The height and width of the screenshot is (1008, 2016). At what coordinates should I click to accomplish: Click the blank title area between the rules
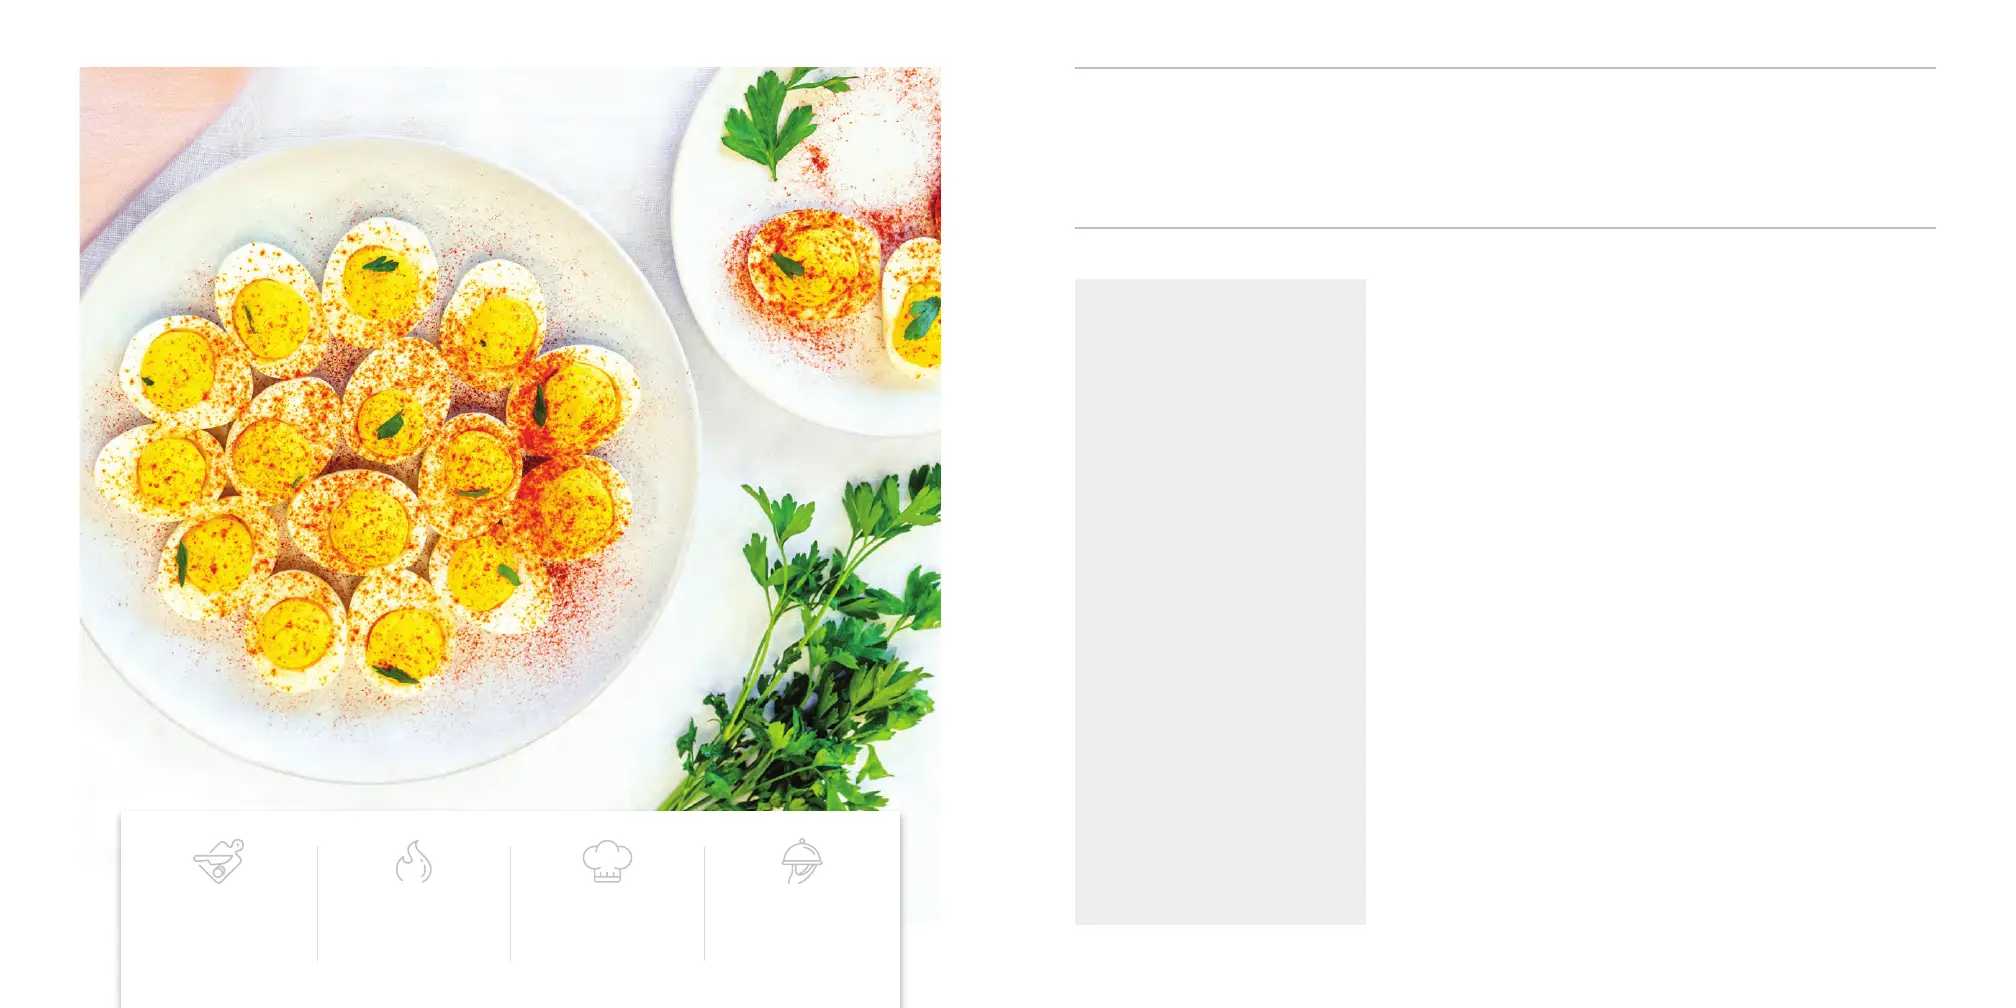point(1505,148)
